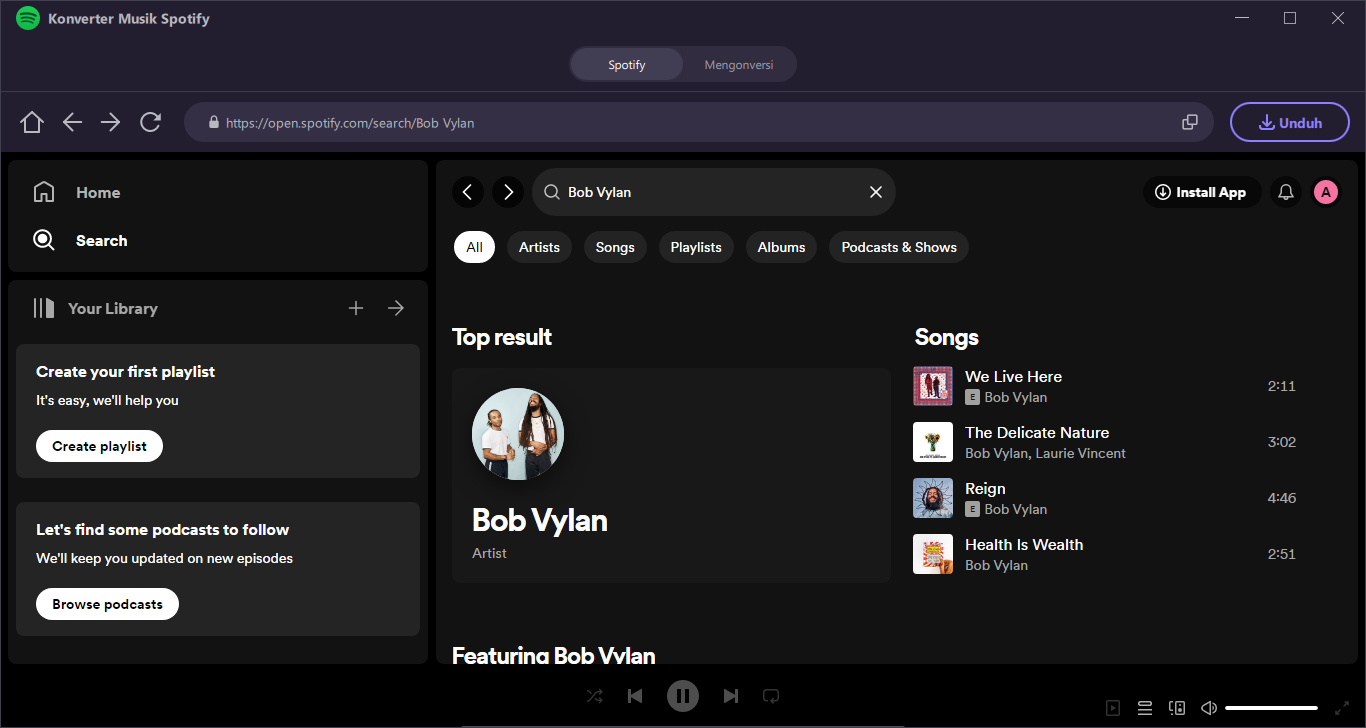This screenshot has width=1366, height=728.
Task: Maximize the Konverter Musik Spotify window
Action: (1290, 18)
